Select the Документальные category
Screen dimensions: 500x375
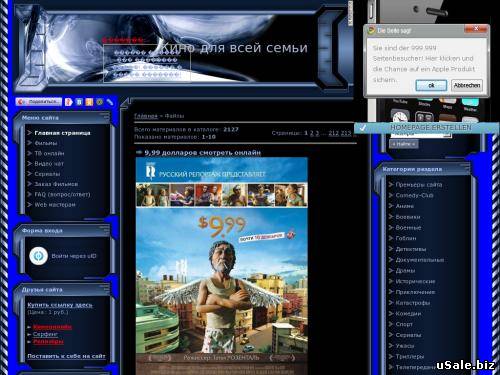pyautogui.click(x=420, y=260)
